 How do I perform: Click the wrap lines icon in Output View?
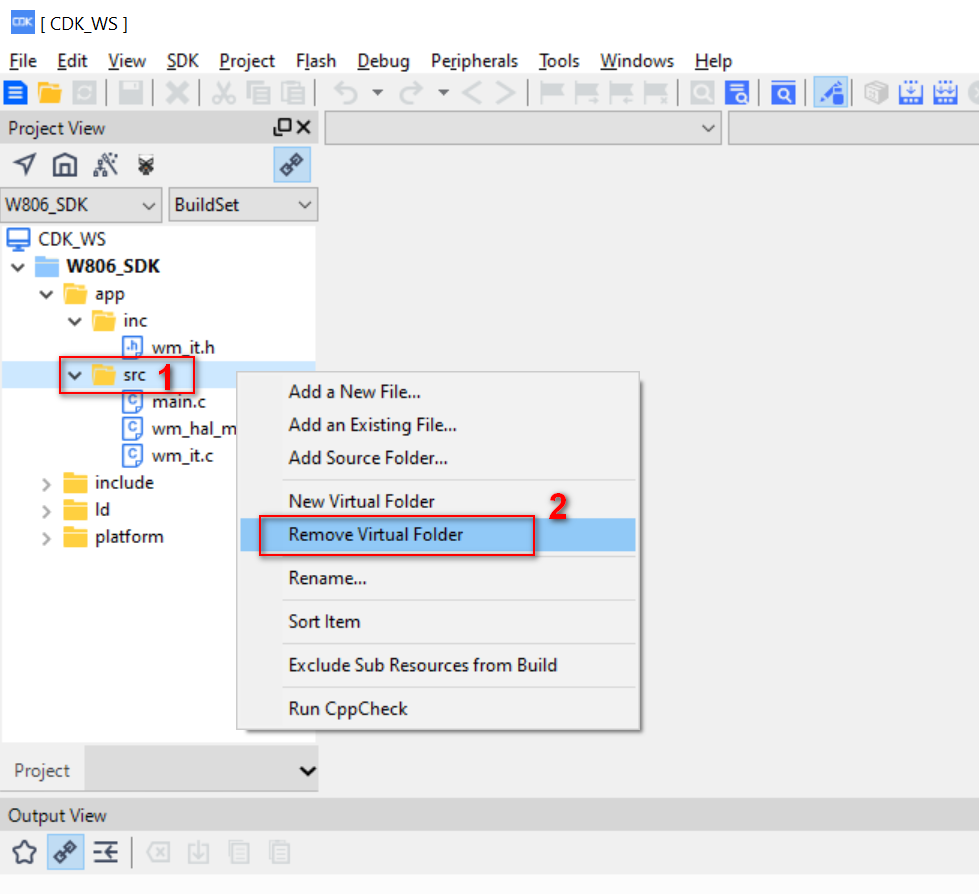[x=106, y=852]
